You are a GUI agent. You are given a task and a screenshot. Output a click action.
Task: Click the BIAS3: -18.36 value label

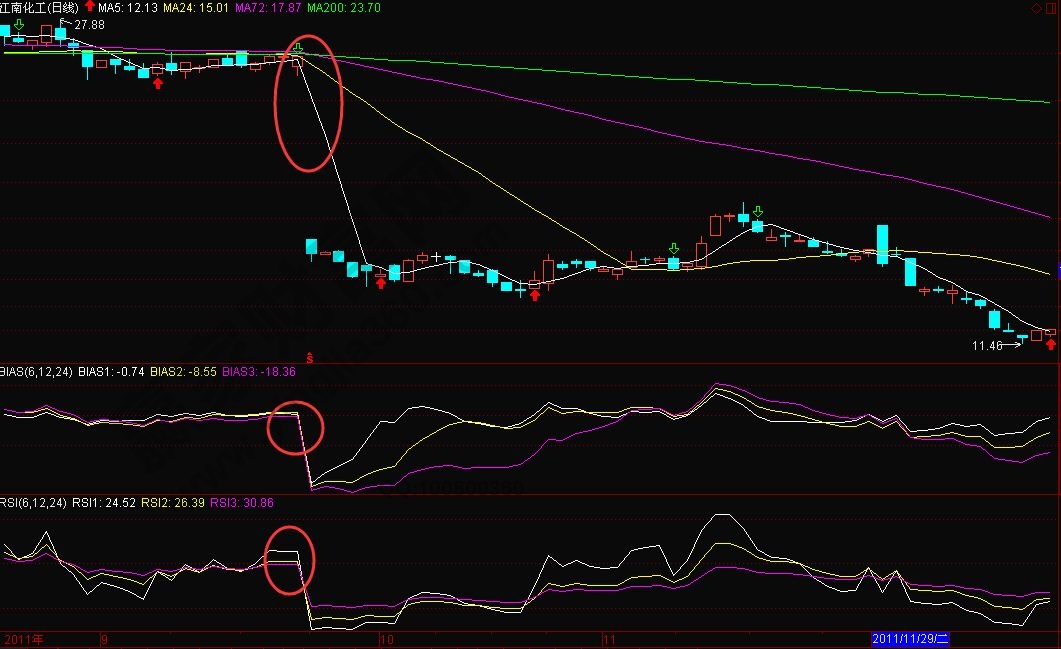tap(258, 371)
